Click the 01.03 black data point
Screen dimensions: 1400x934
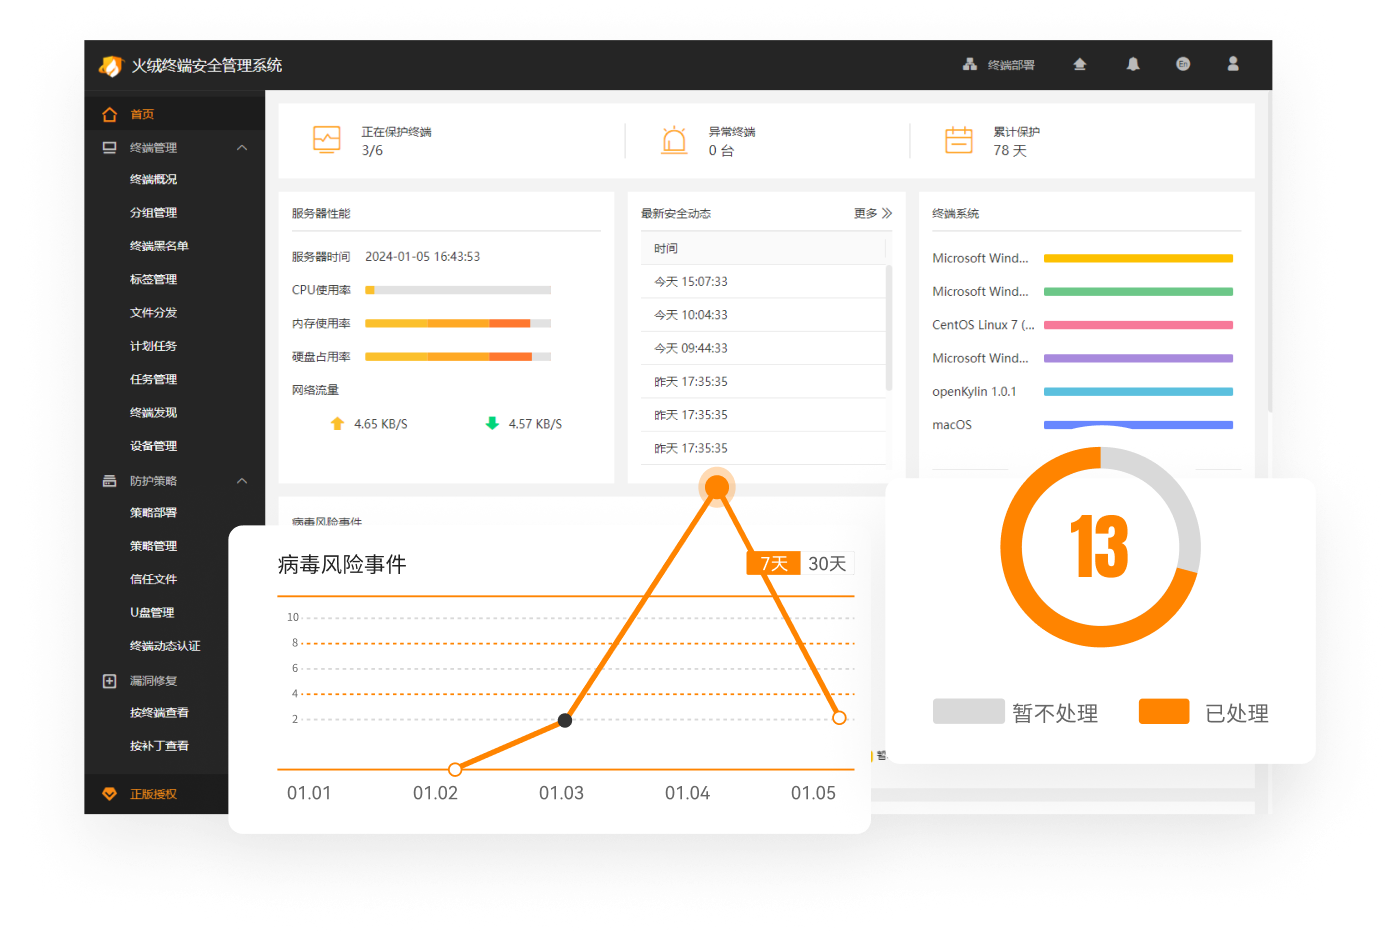point(565,720)
